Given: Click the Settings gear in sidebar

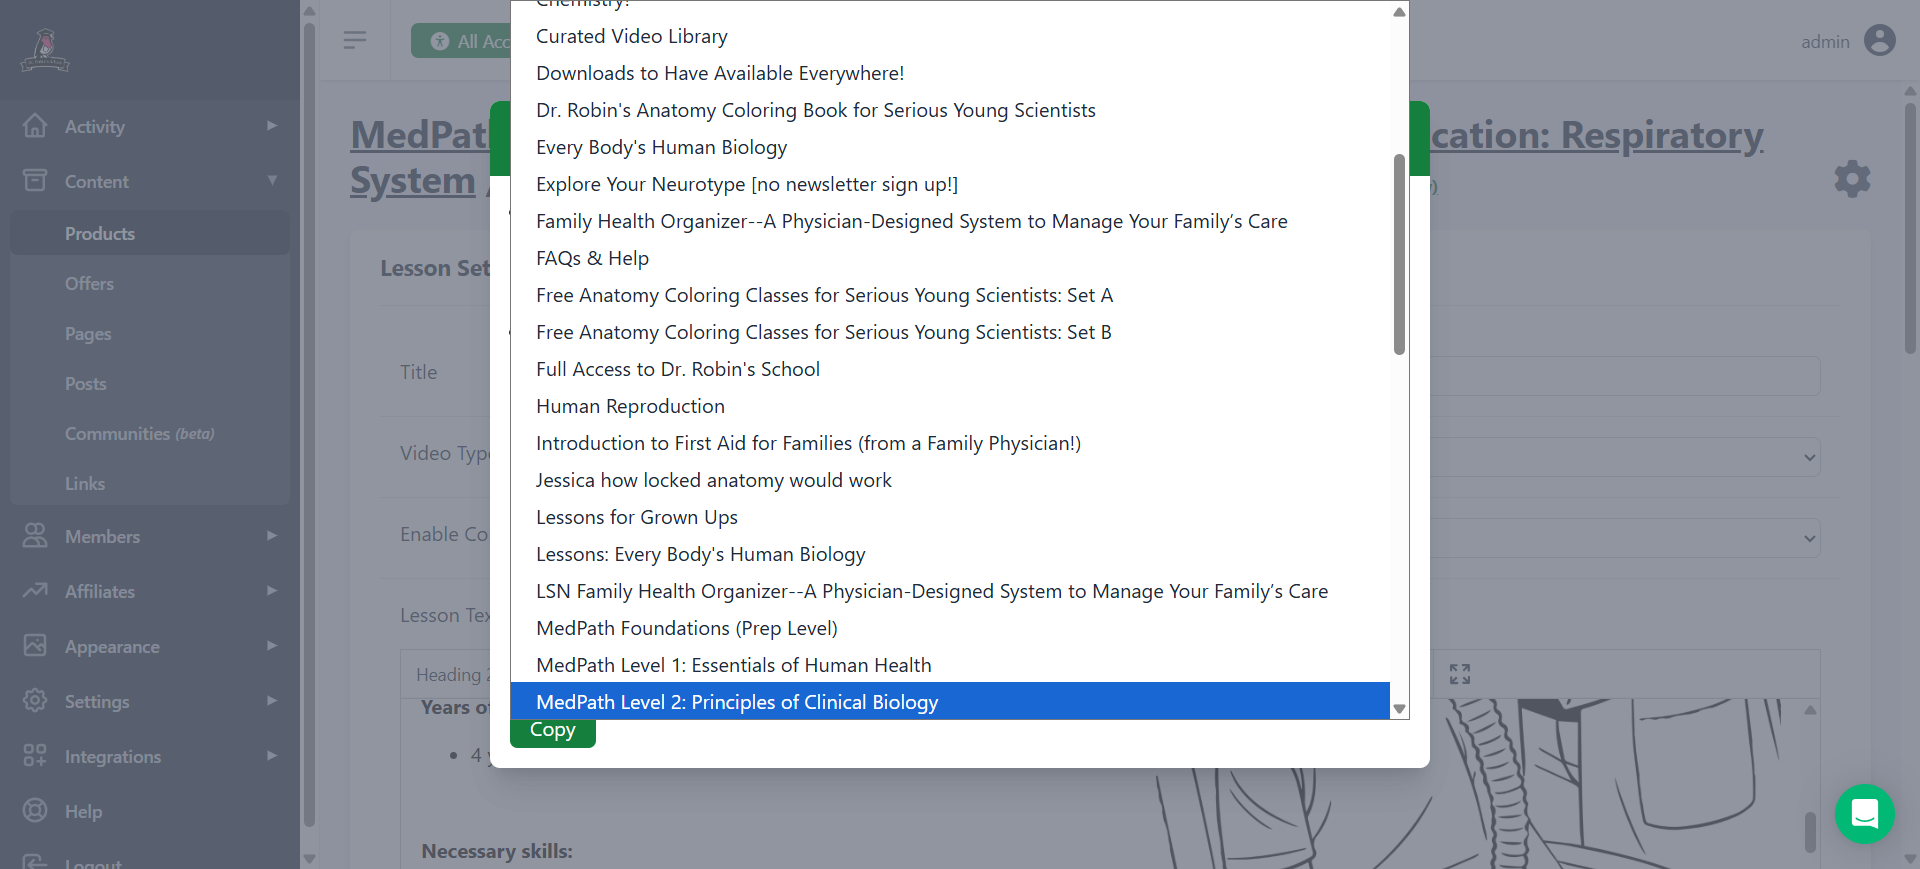Looking at the screenshot, I should click(35, 701).
